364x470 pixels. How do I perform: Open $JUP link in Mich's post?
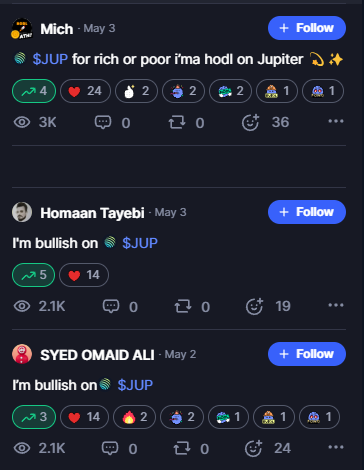50,59
